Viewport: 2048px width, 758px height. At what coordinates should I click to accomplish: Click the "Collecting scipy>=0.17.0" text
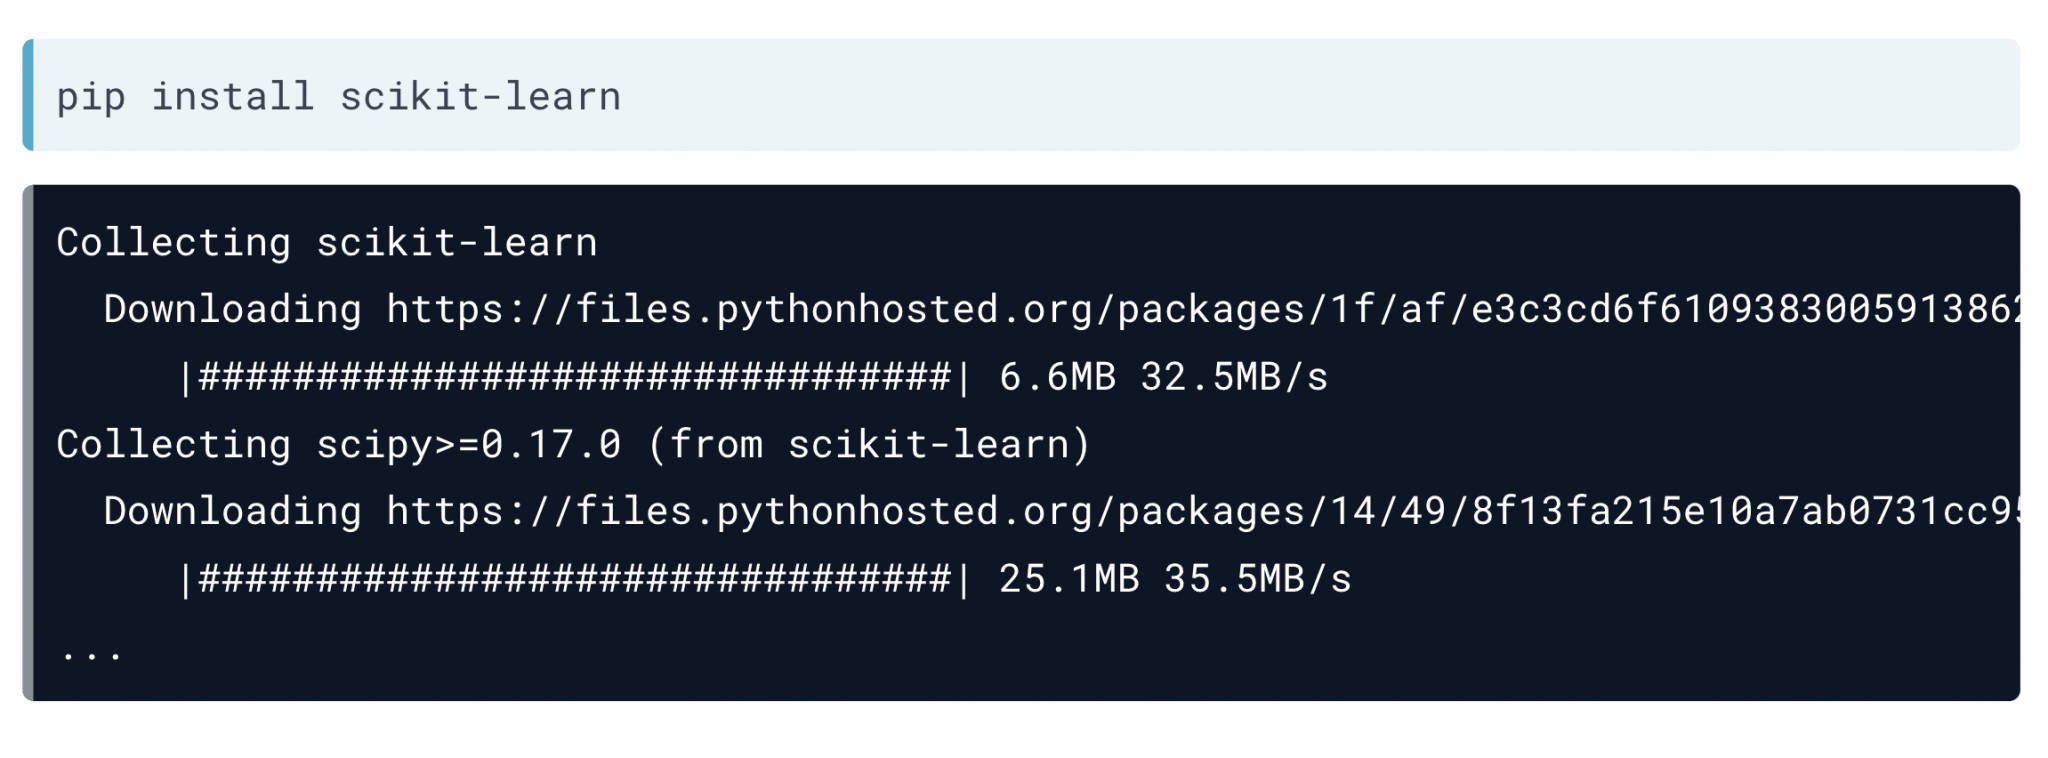(x=339, y=444)
